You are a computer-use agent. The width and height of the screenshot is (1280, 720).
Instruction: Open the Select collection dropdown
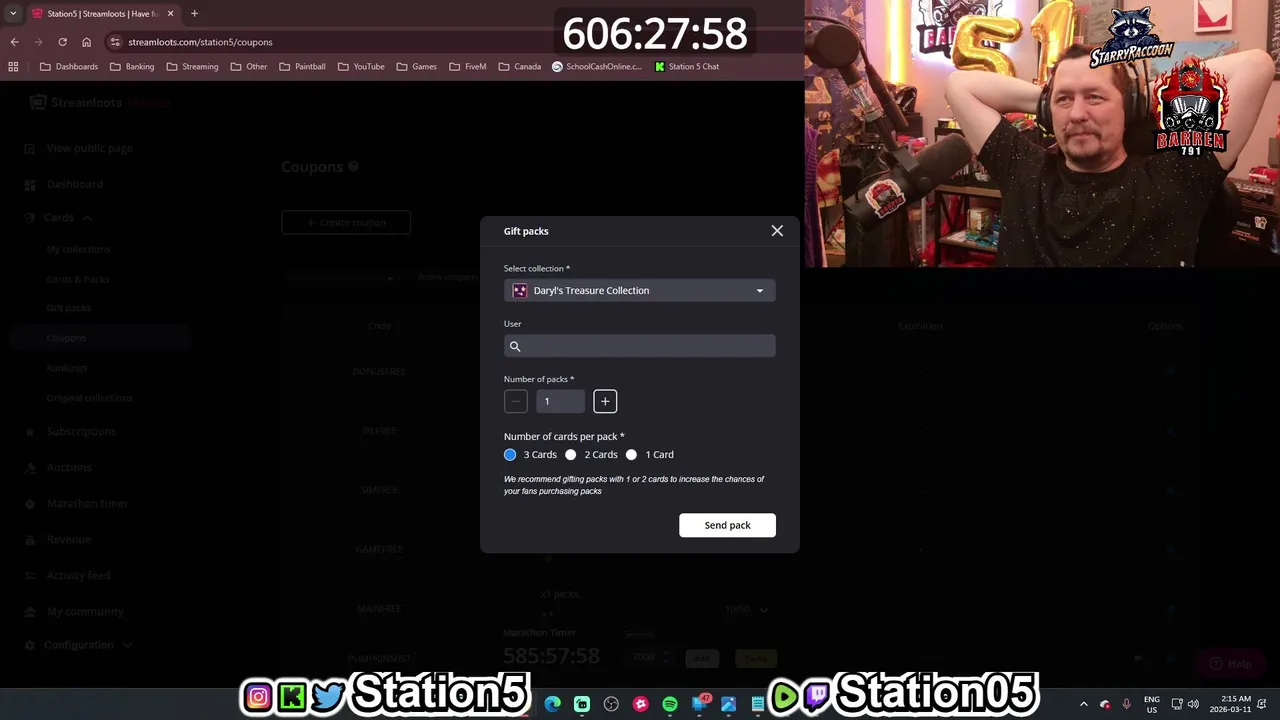[x=640, y=291]
